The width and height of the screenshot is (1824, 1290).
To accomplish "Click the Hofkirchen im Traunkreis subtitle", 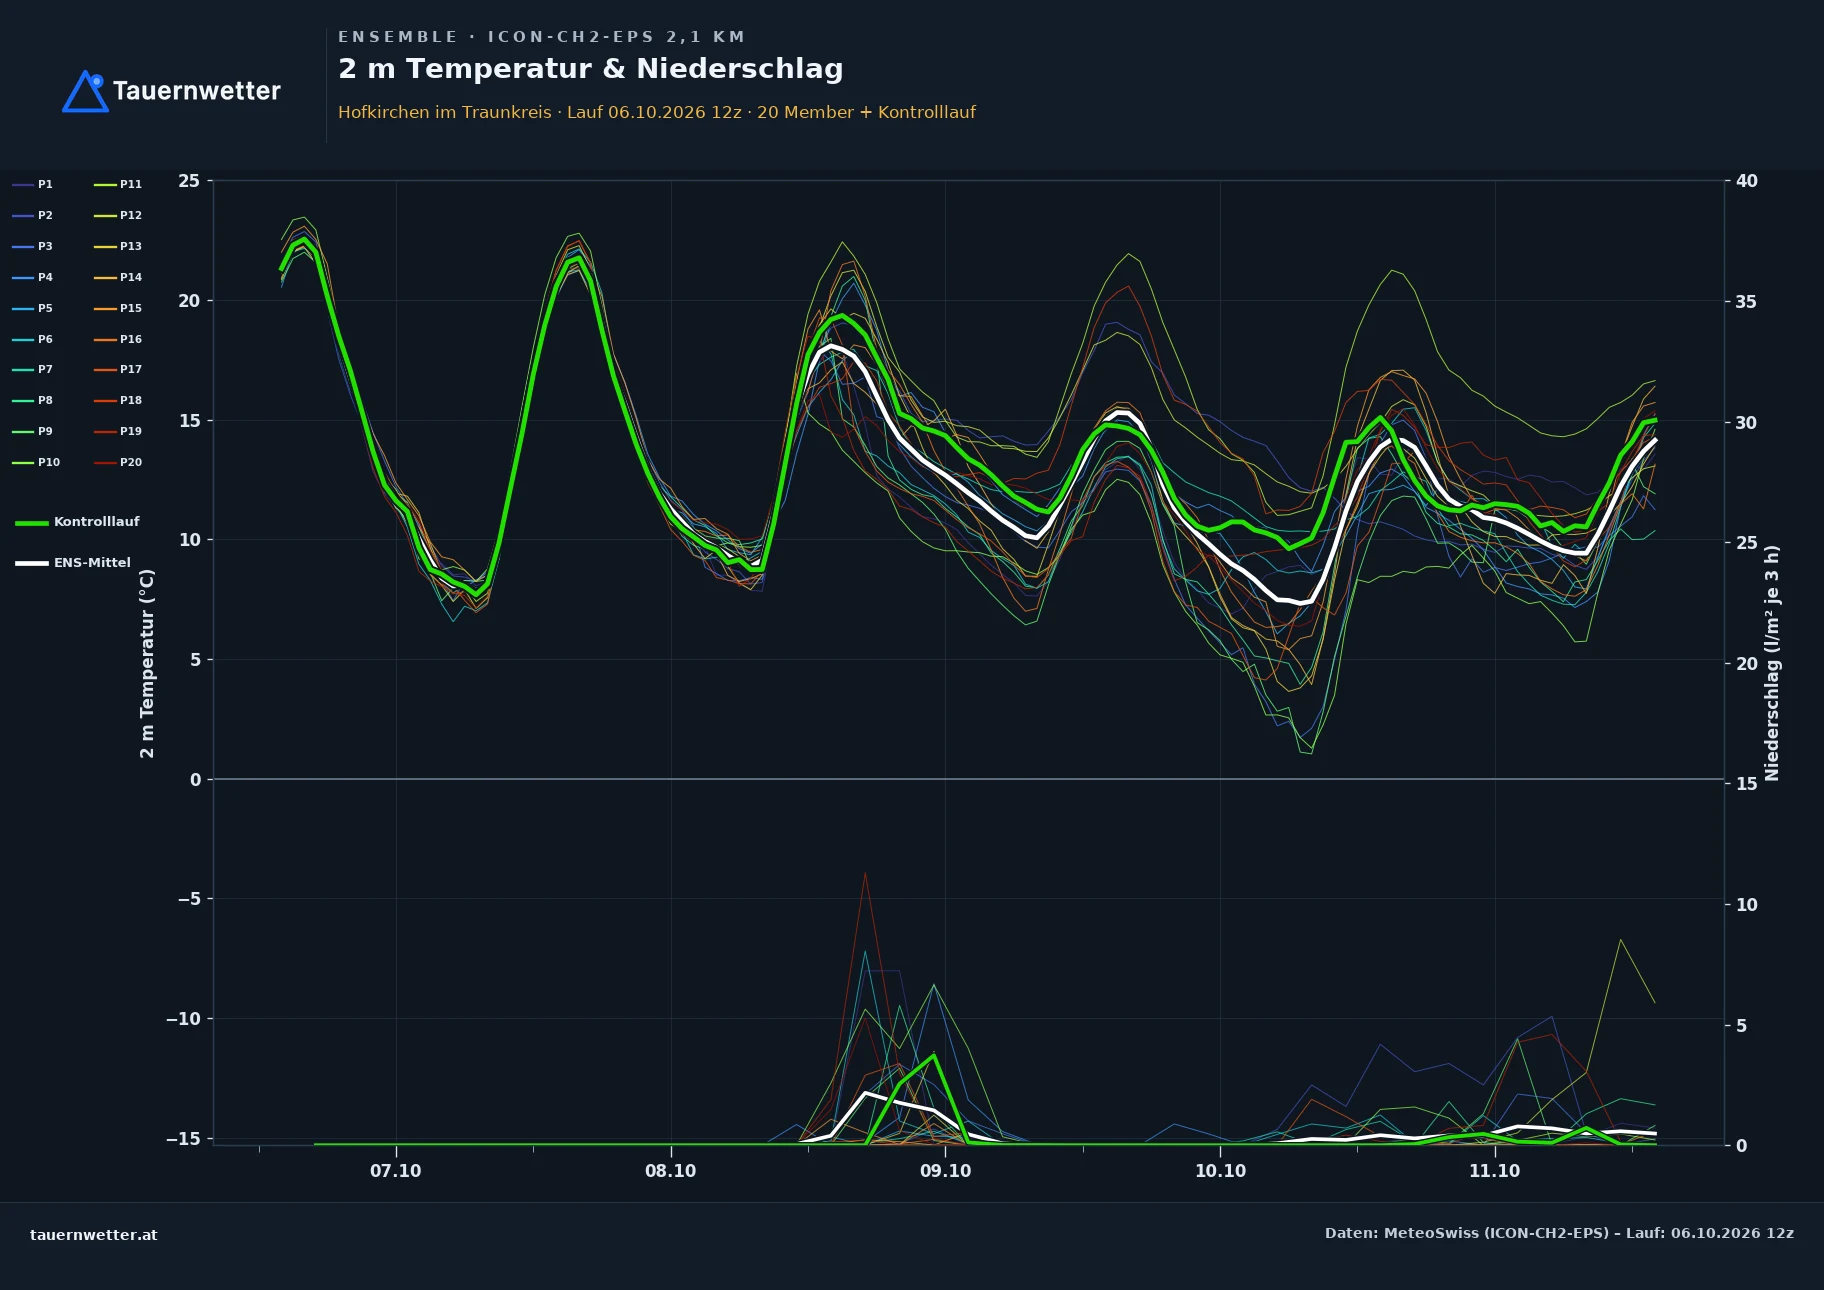I will [x=445, y=112].
